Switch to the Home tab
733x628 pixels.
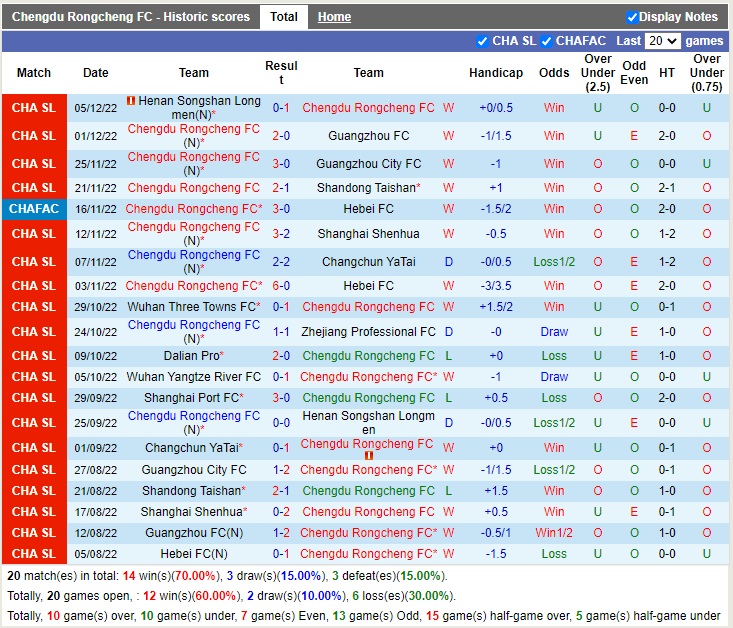[334, 17]
